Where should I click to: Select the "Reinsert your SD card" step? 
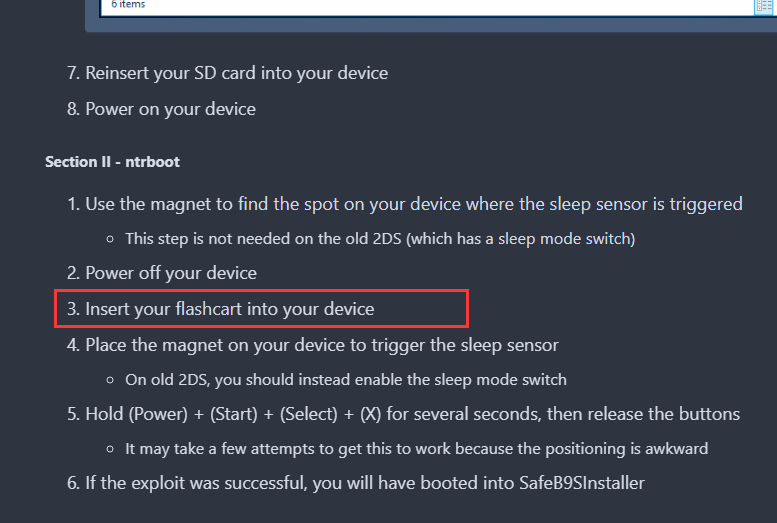click(236, 73)
